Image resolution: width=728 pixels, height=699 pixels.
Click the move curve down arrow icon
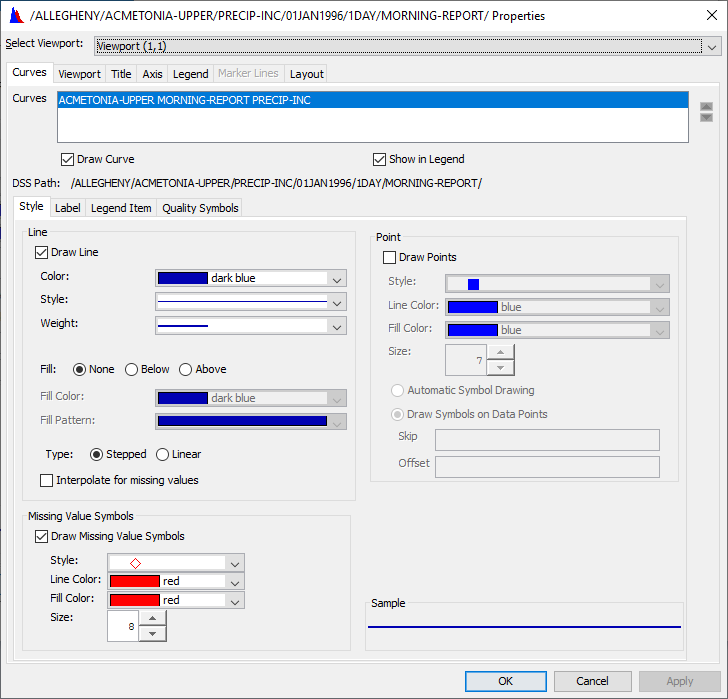coord(706,117)
